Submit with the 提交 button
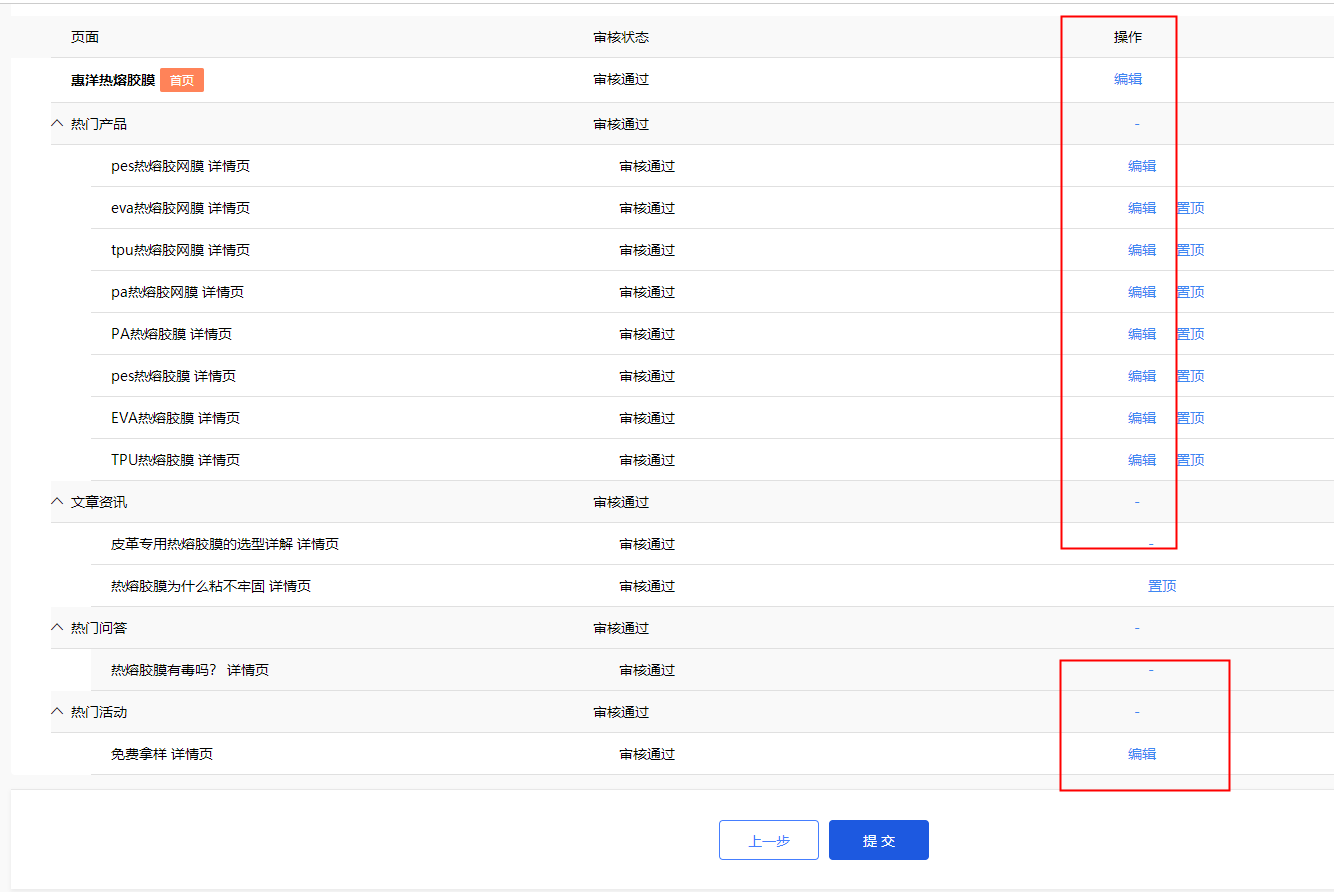Viewport: 1334px width, 892px height. coord(878,840)
